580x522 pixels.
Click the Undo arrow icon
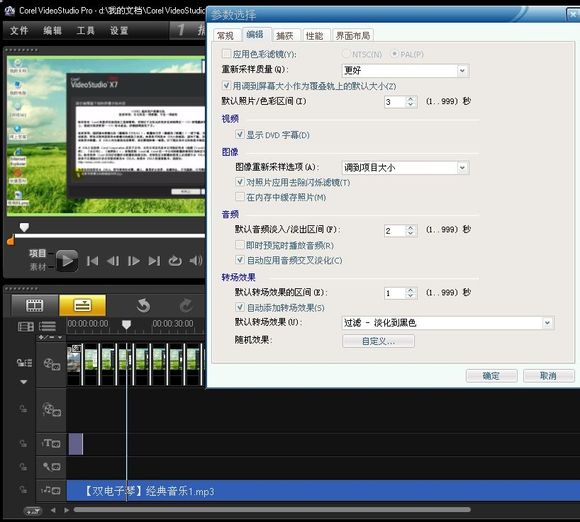[143, 306]
